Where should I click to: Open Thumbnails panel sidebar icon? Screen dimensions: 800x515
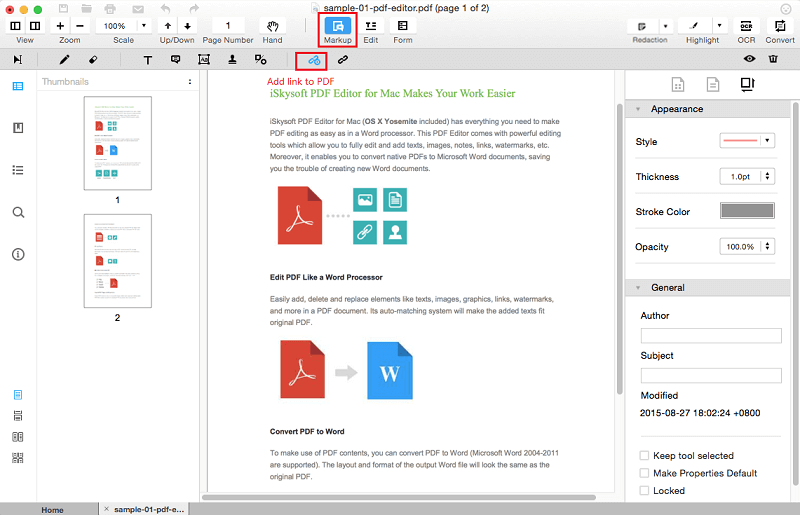coord(18,86)
